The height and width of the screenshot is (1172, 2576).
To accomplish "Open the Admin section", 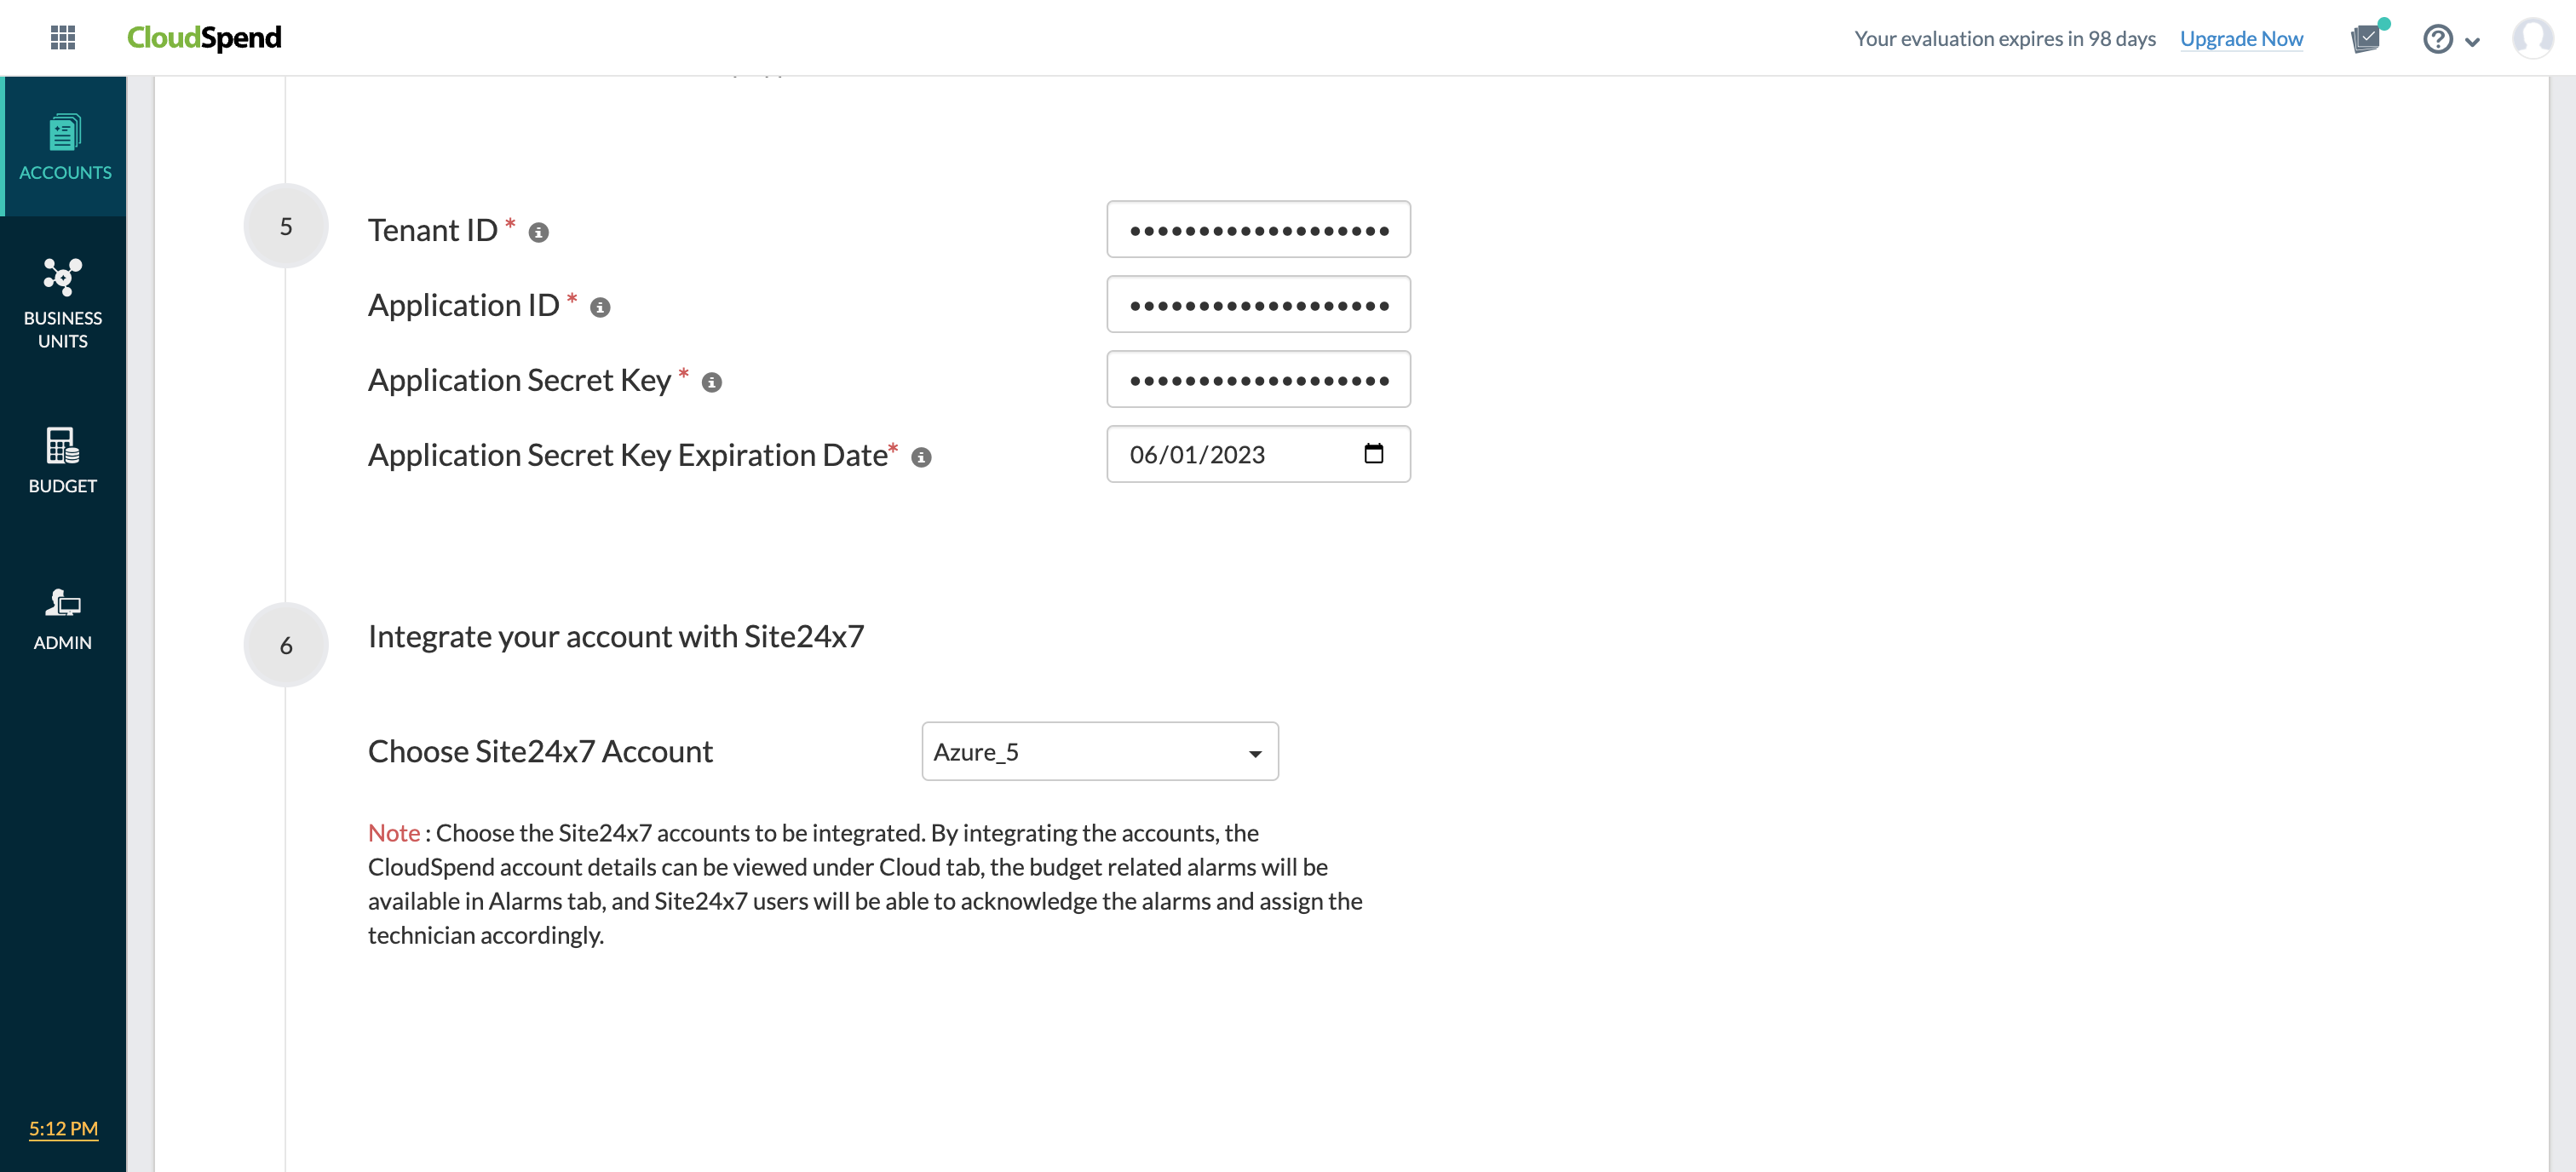I will (x=62, y=615).
